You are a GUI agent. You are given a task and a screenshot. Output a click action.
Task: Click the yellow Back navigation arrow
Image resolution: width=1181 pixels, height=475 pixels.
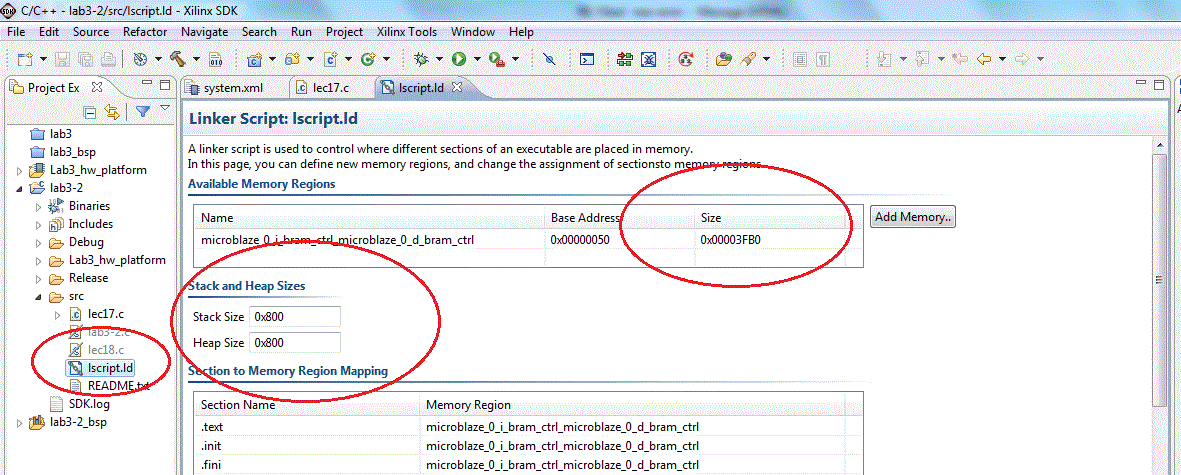[x=984, y=60]
